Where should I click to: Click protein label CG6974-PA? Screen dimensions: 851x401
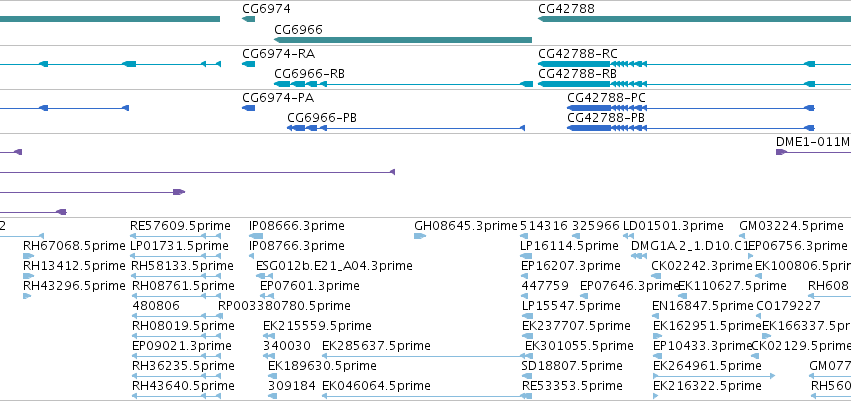(x=278, y=98)
